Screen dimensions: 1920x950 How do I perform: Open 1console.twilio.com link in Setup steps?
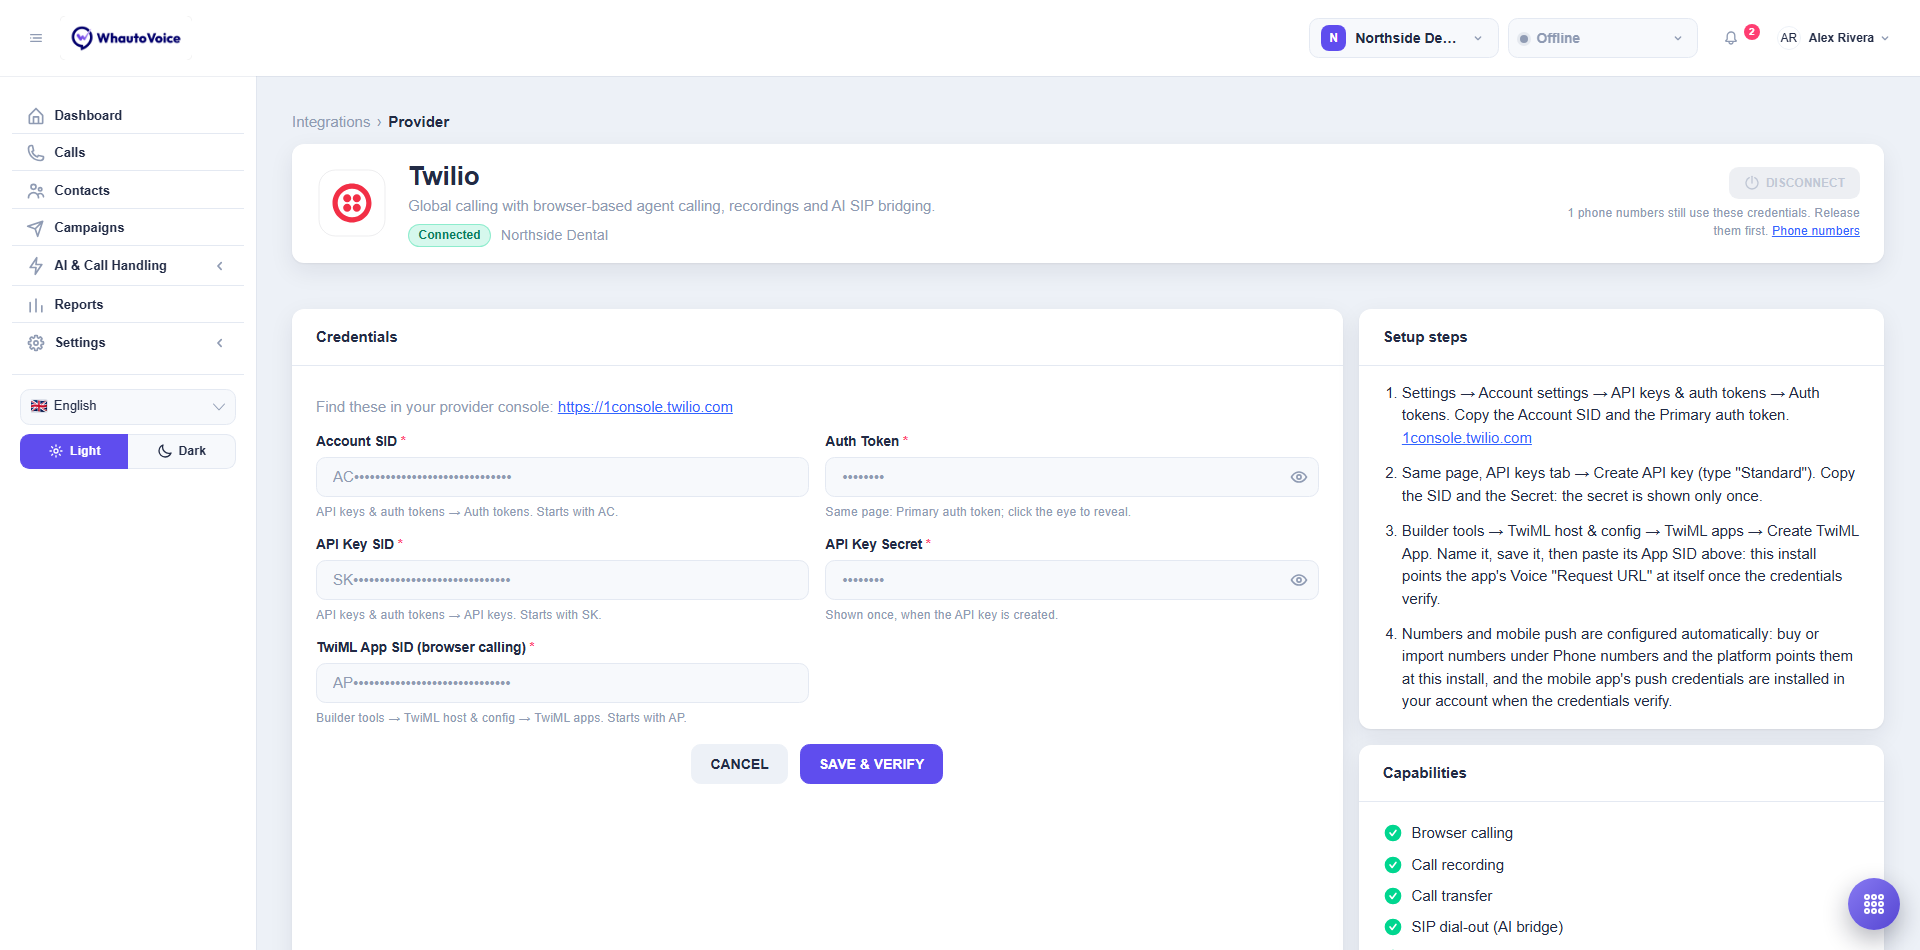click(x=1466, y=438)
